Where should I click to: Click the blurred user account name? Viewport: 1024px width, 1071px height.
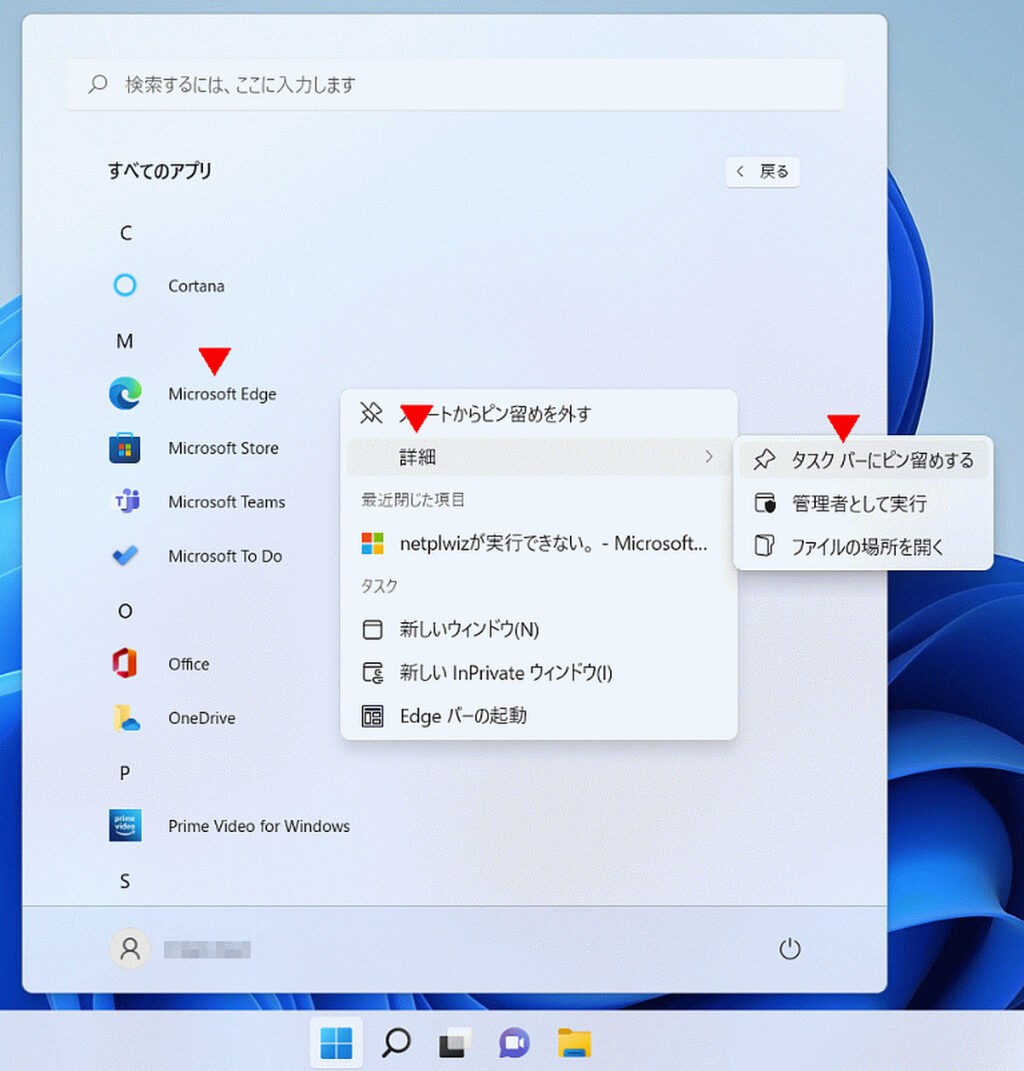coord(207,949)
